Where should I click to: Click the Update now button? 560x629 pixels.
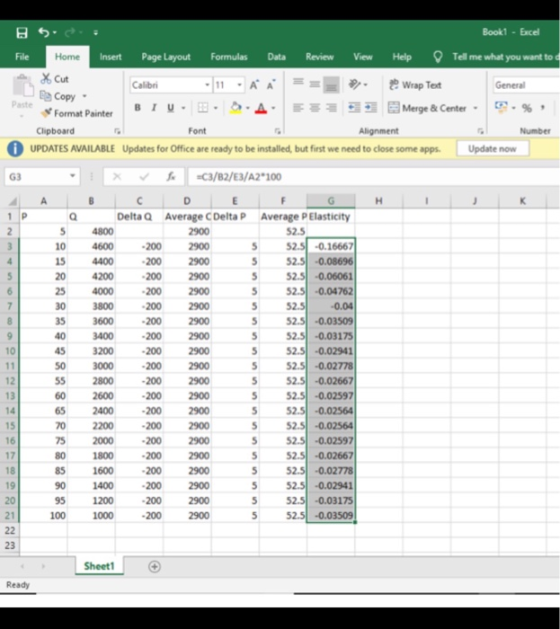point(493,149)
